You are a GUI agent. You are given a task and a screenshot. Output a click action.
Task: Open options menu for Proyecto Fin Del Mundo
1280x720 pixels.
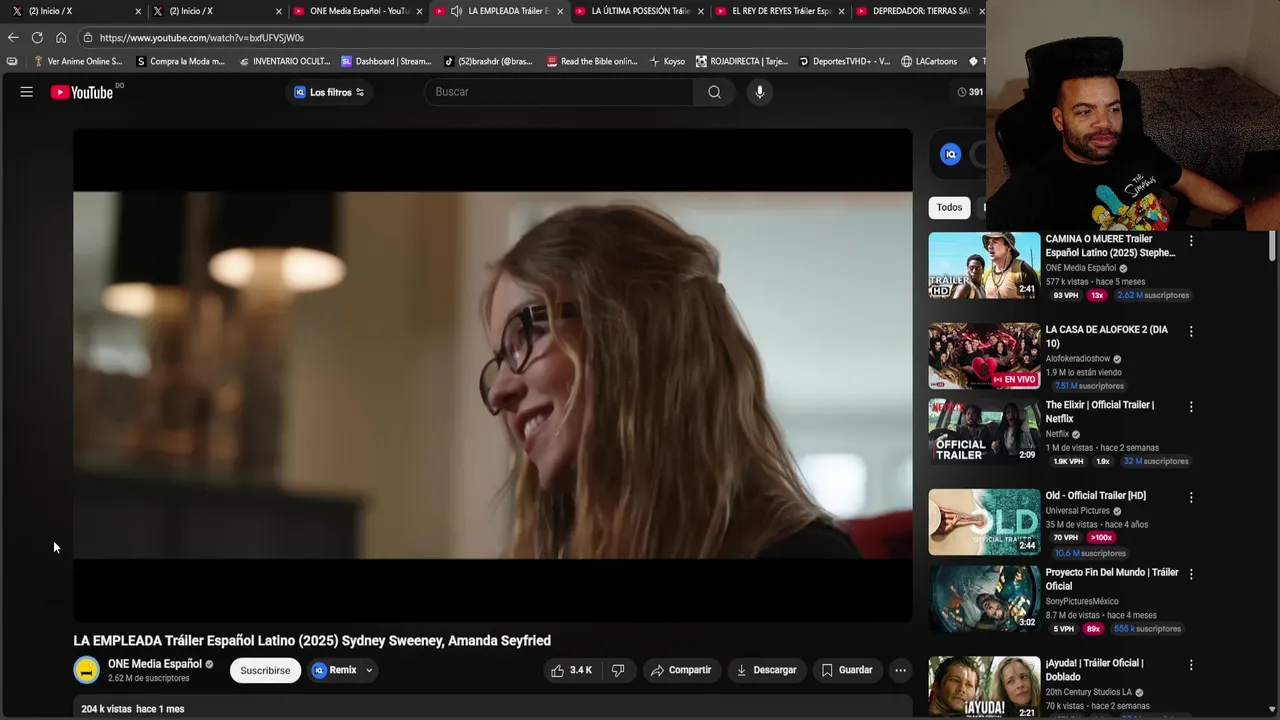tap(1190, 574)
